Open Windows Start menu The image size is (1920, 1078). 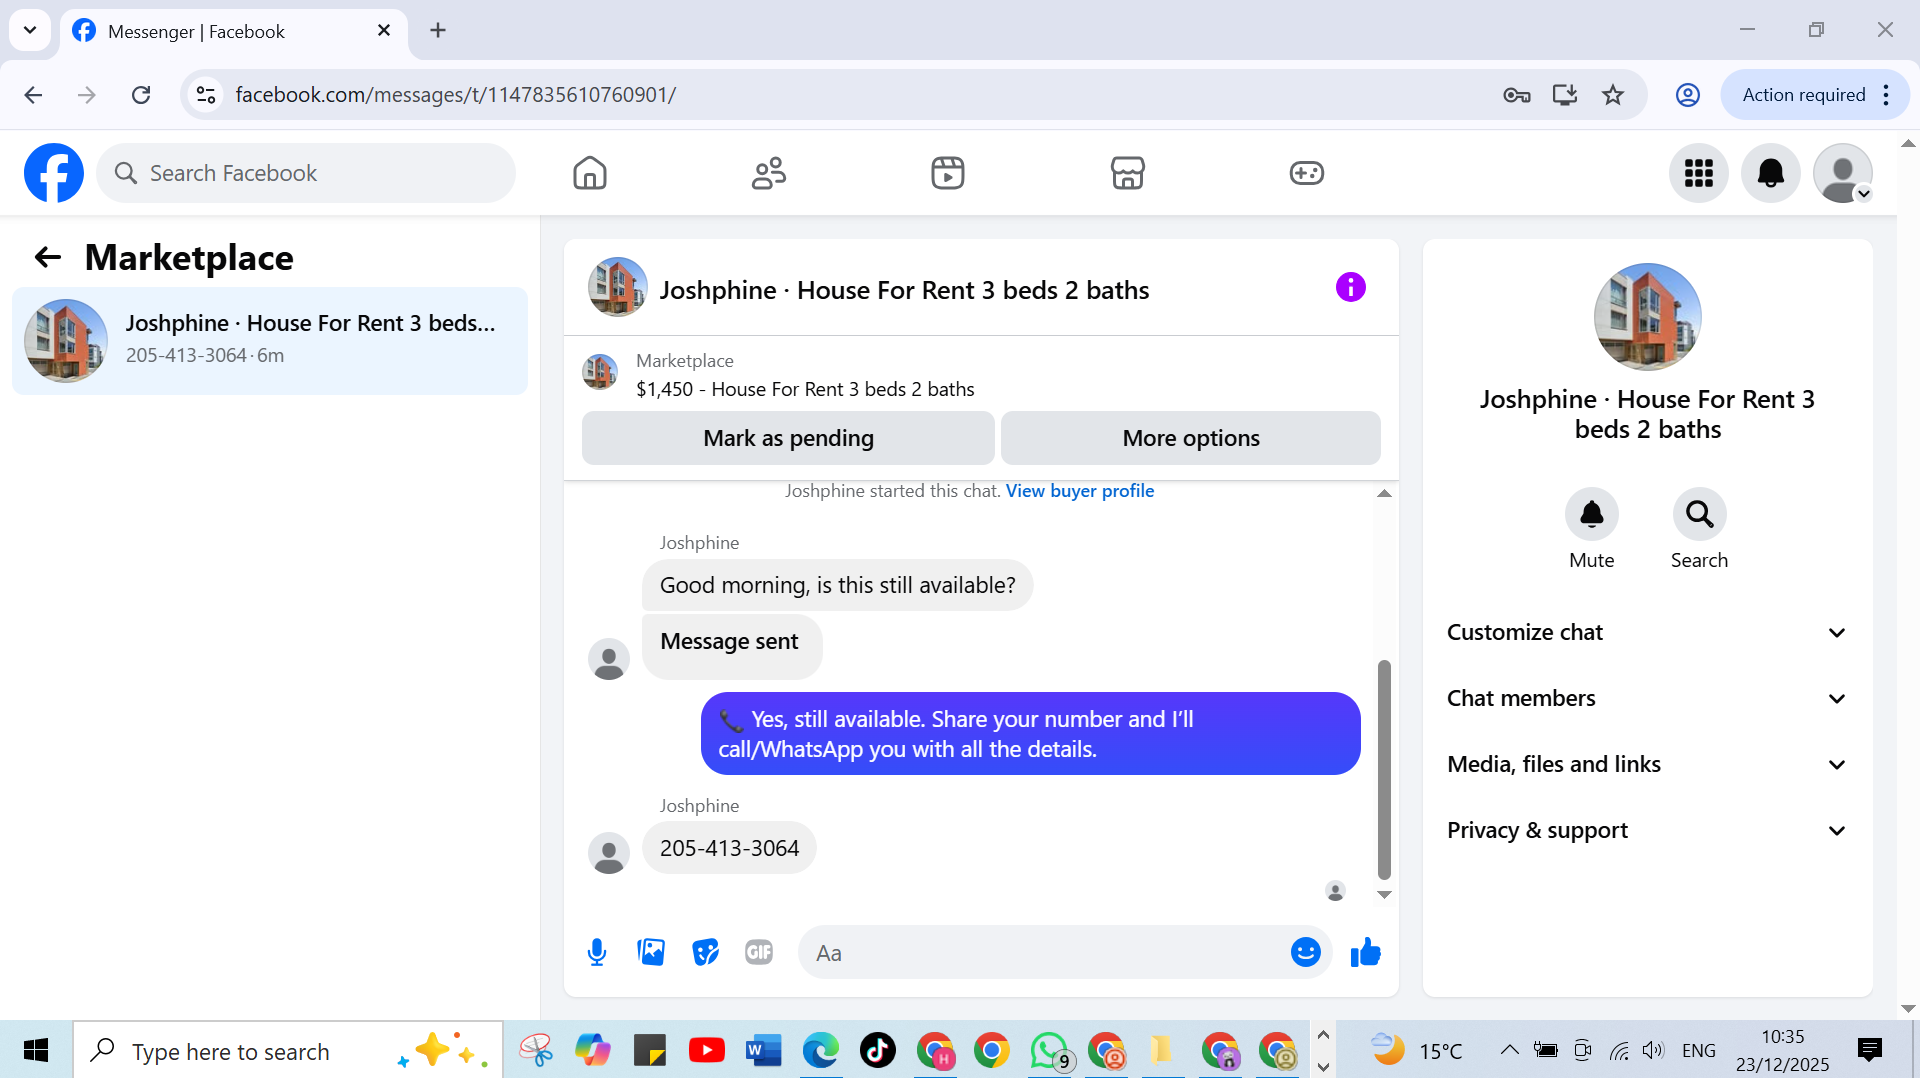pos(36,1051)
